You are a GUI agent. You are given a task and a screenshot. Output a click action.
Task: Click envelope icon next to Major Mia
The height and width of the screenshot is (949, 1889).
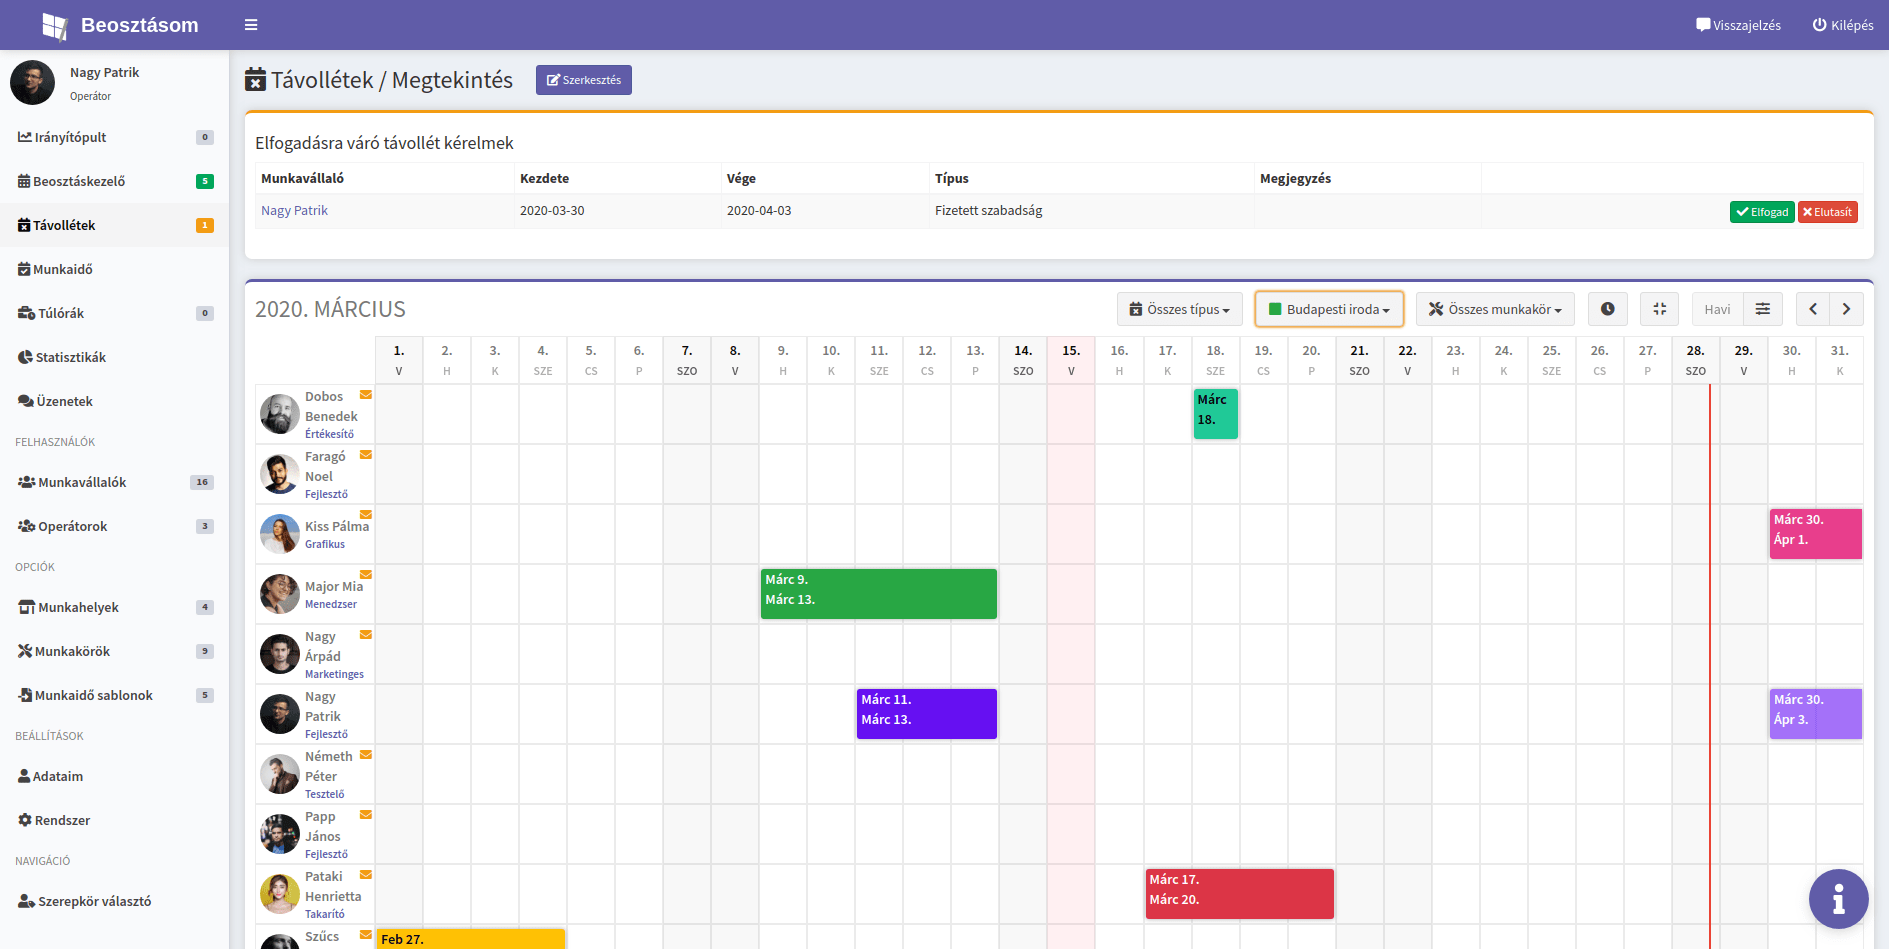tap(366, 575)
